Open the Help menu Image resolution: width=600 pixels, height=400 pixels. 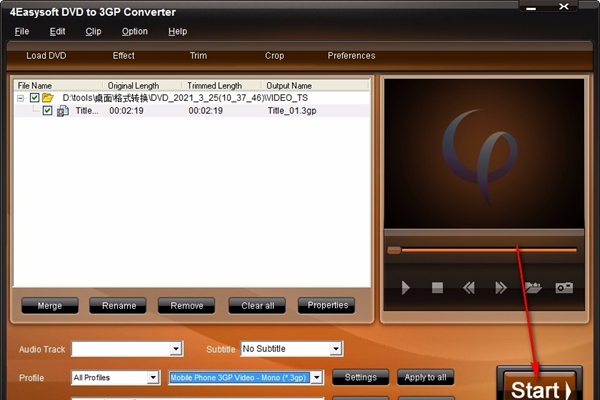point(178,31)
